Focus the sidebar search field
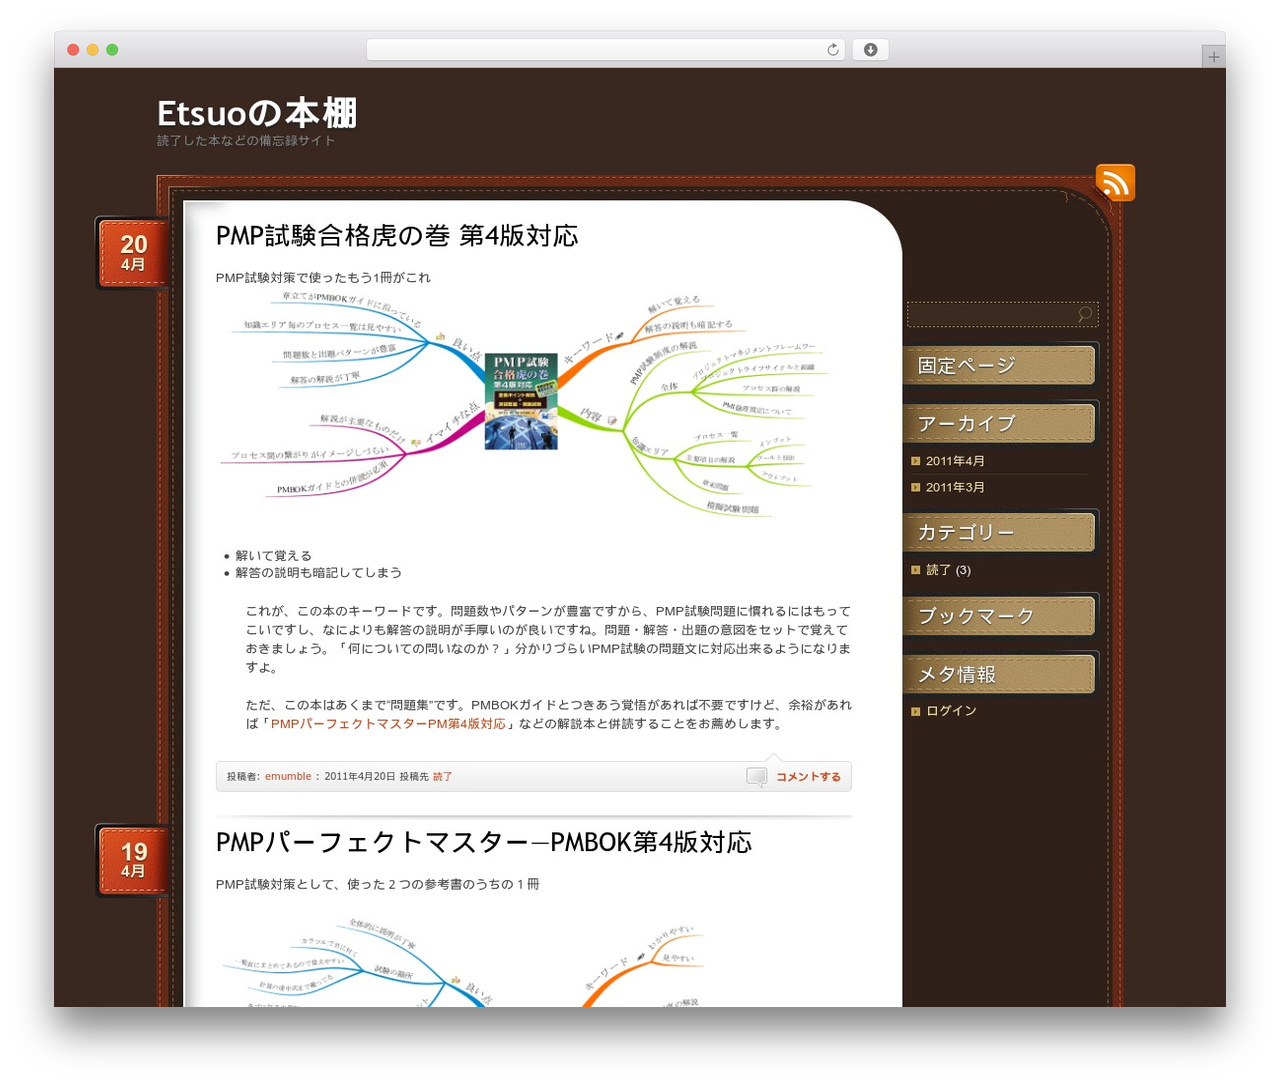This screenshot has height=1084, width=1280. [x=1002, y=315]
